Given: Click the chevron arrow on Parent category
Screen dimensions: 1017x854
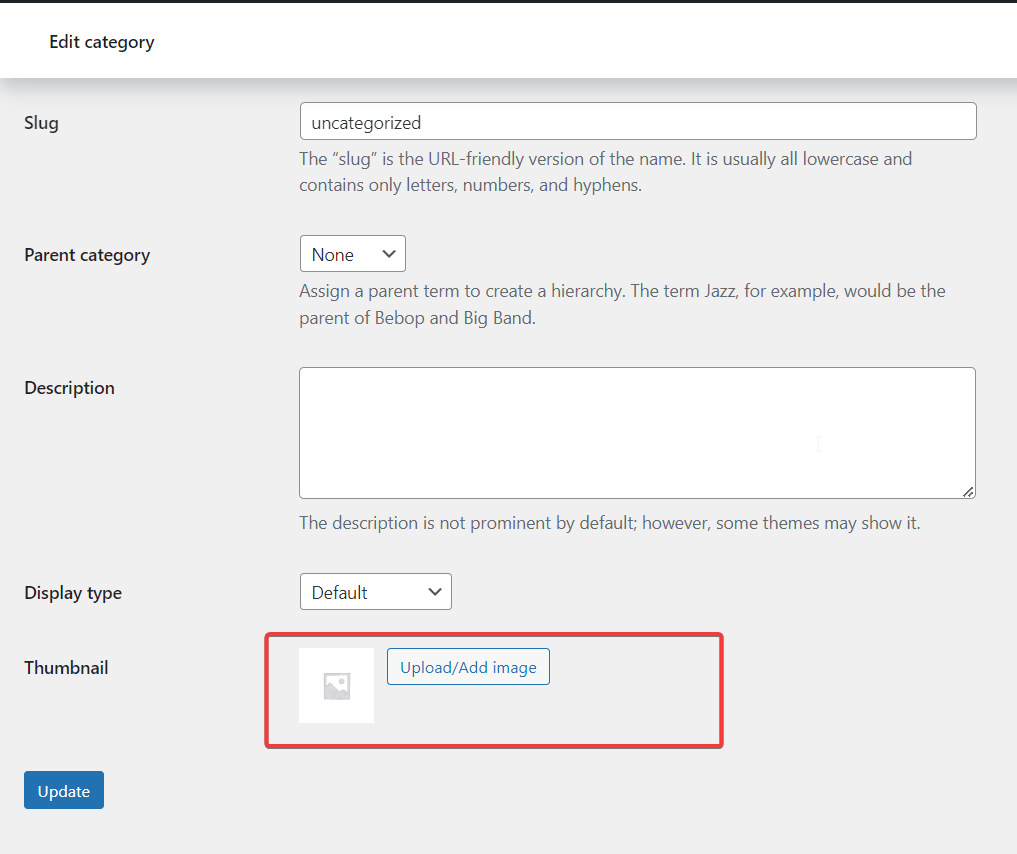Looking at the screenshot, I should point(389,254).
